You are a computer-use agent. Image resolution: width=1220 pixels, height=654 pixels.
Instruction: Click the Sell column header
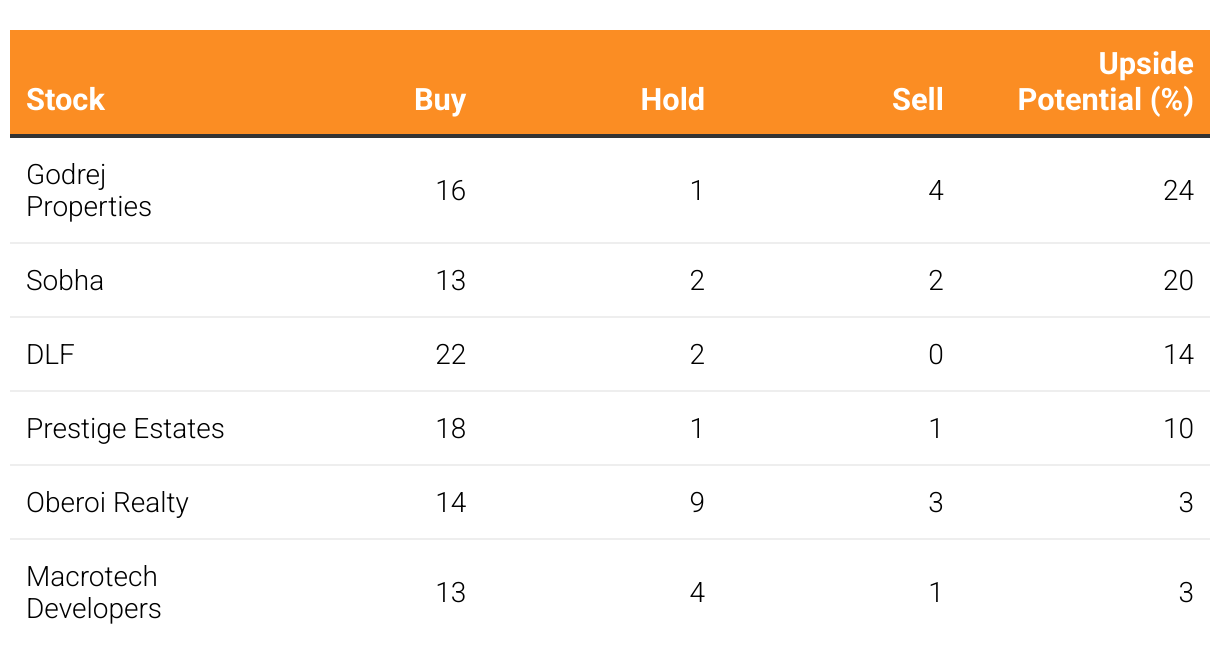tap(918, 99)
